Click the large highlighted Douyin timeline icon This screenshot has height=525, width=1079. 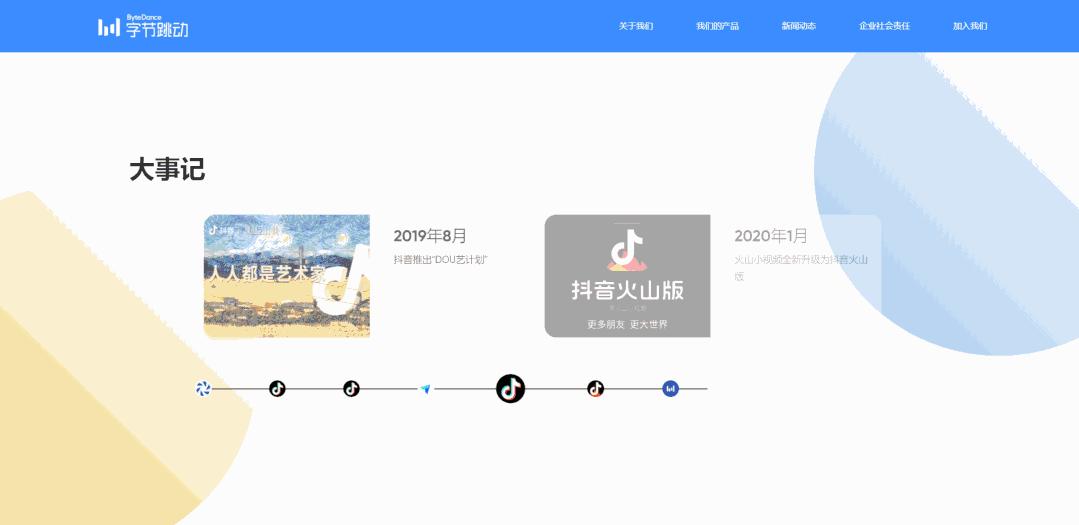[x=510, y=389]
